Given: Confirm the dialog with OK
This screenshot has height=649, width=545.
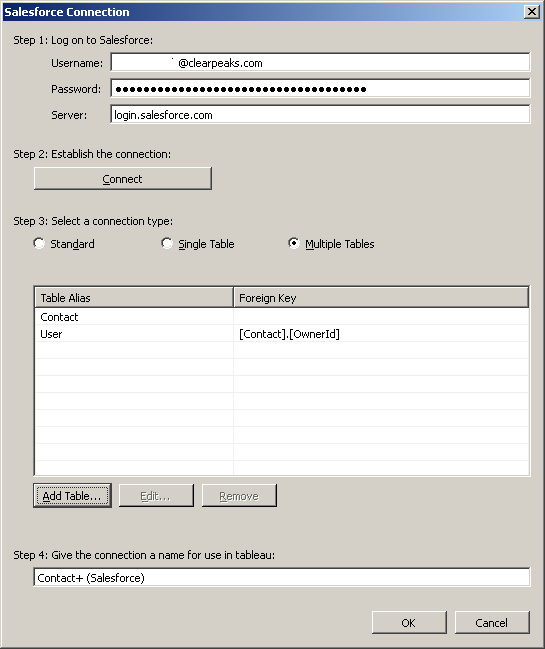Looking at the screenshot, I should [409, 623].
